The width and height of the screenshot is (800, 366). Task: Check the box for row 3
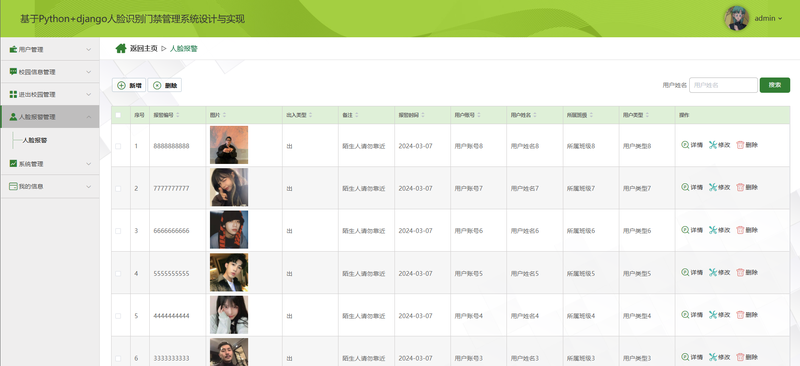click(x=118, y=231)
